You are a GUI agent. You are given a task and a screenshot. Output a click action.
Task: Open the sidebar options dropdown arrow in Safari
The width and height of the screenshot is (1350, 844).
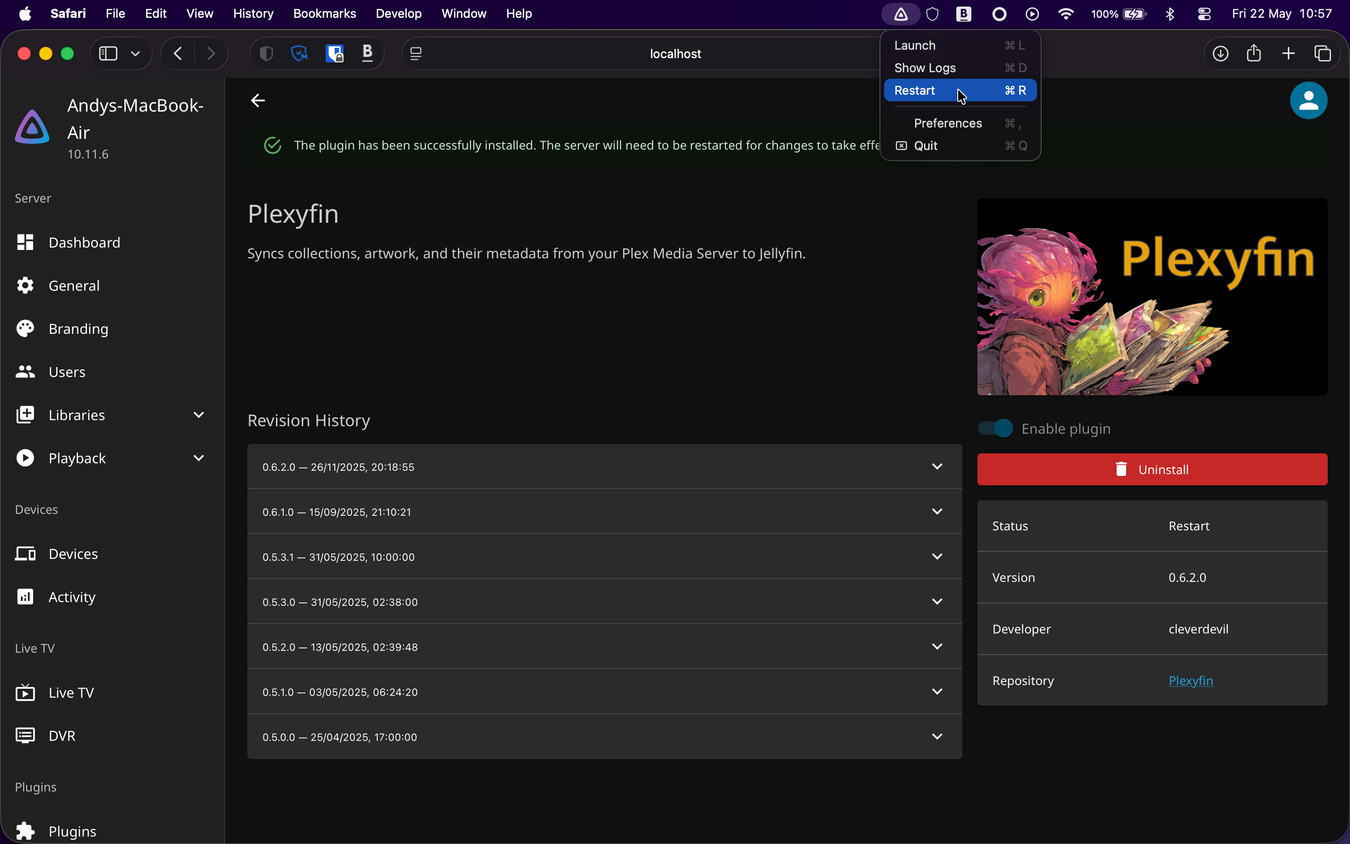[x=135, y=53]
